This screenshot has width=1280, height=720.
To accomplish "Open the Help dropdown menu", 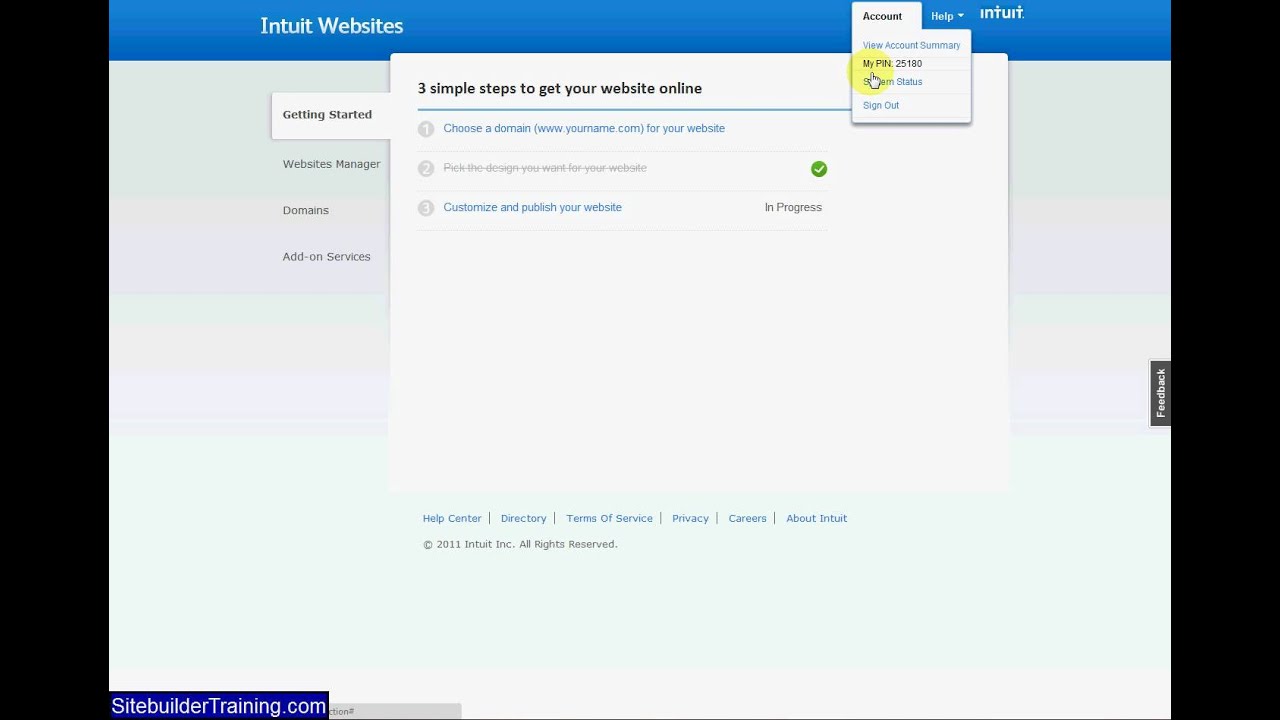I will click(947, 16).
